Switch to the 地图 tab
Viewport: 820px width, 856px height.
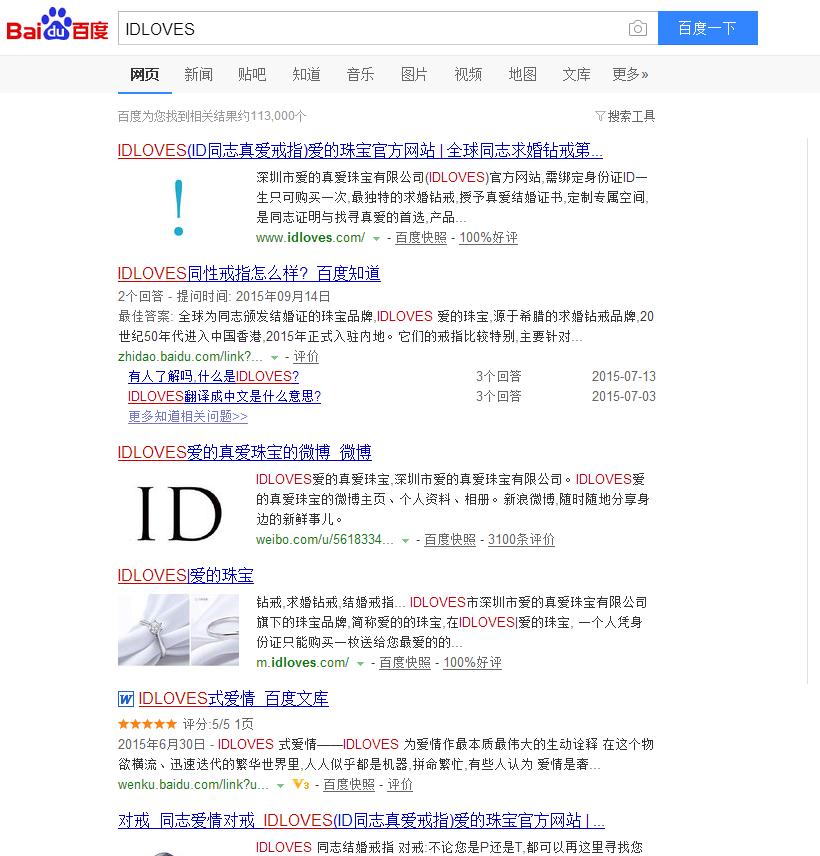(x=522, y=74)
